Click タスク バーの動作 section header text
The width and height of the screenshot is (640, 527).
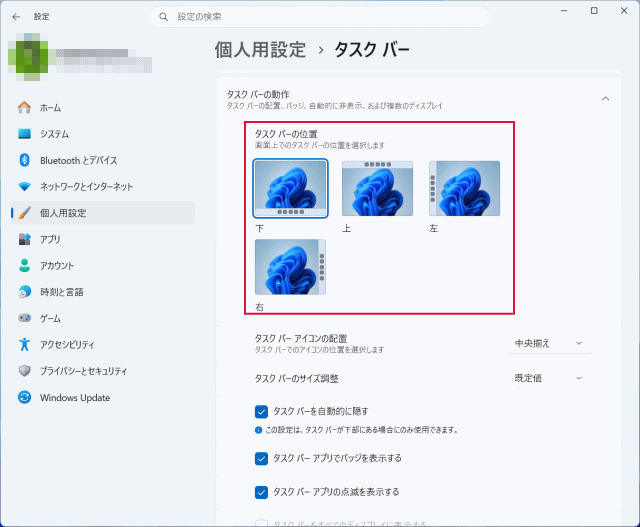258,94
